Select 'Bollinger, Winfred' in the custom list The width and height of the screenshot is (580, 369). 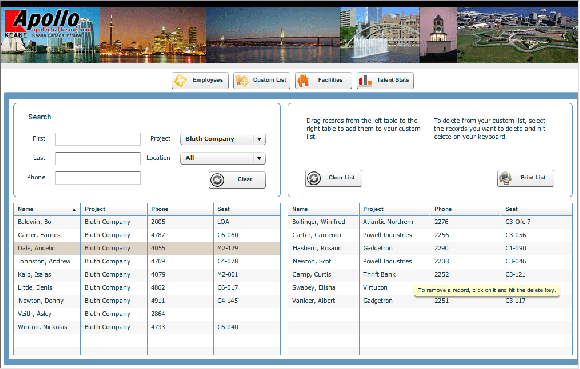point(430,222)
